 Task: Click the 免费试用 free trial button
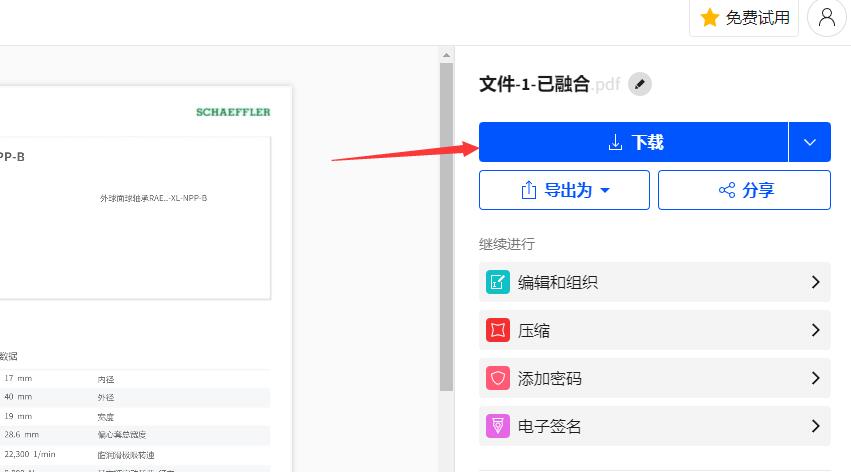744,17
